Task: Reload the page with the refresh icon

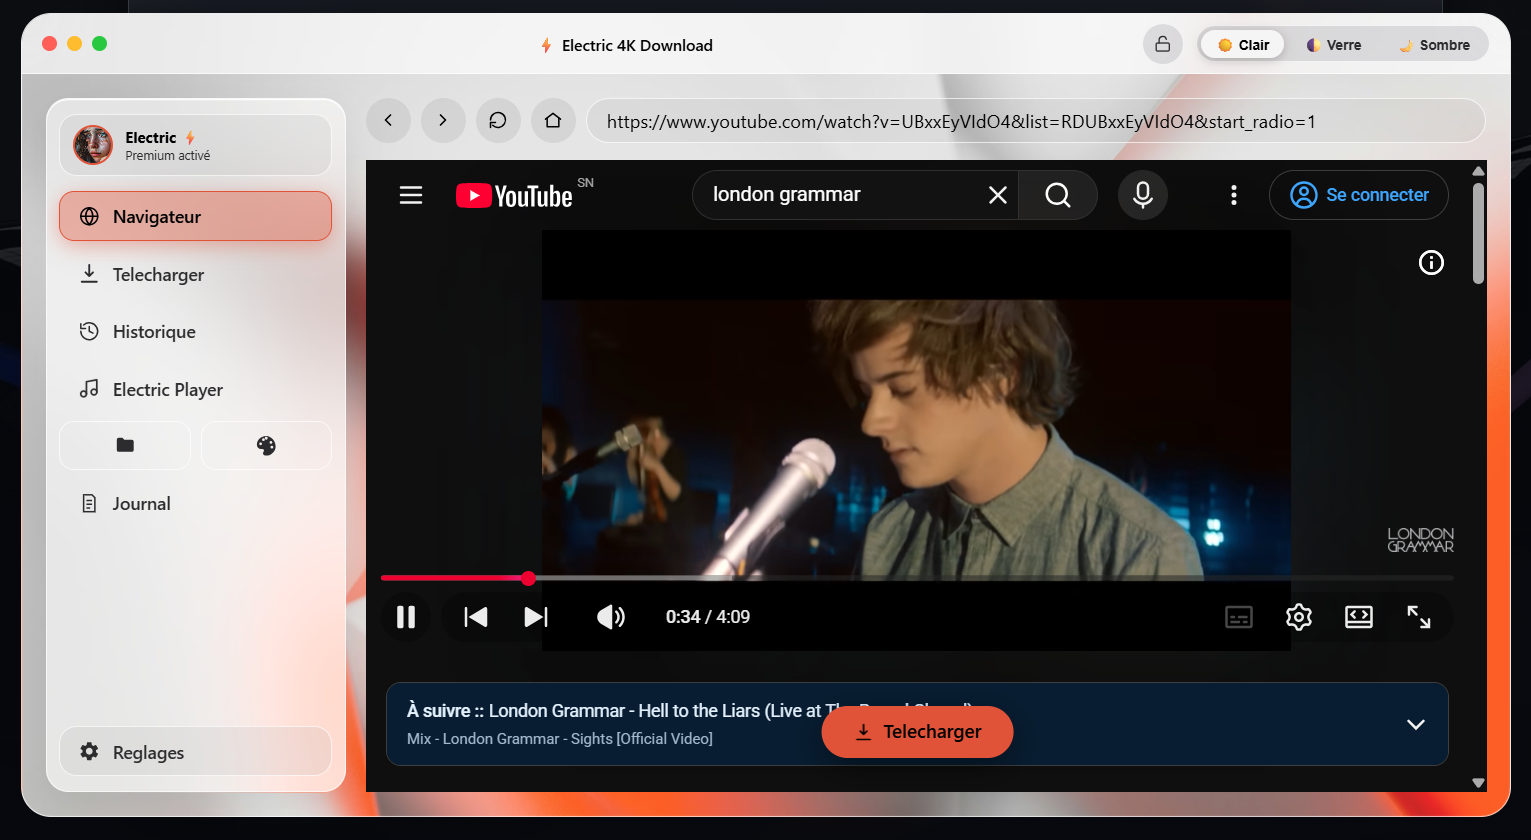Action: click(x=498, y=121)
